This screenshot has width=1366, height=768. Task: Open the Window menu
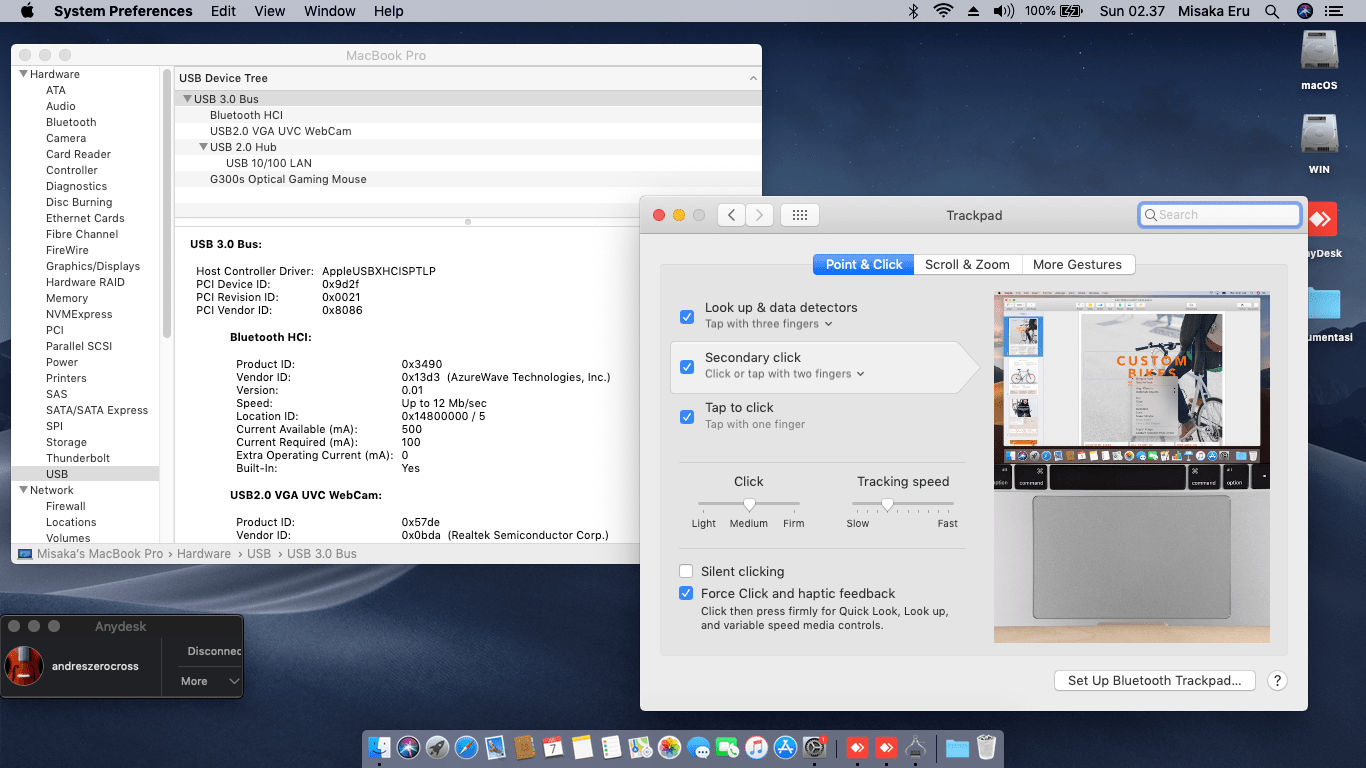click(330, 11)
